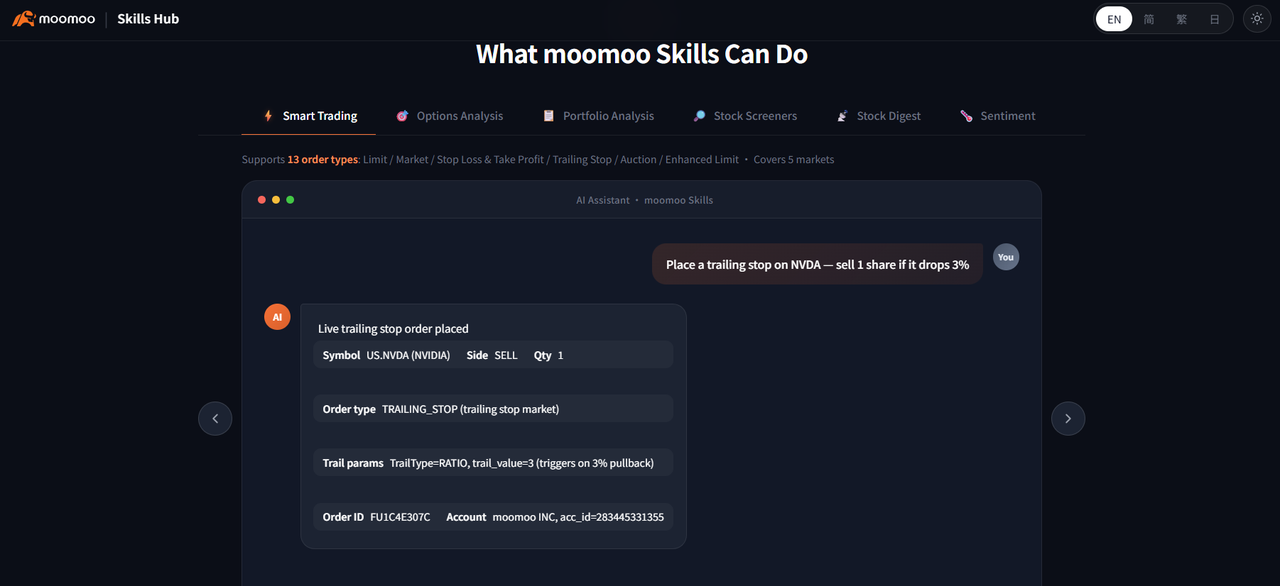Click the green window dot
Viewport: 1280px width, 586px height.
click(x=290, y=200)
